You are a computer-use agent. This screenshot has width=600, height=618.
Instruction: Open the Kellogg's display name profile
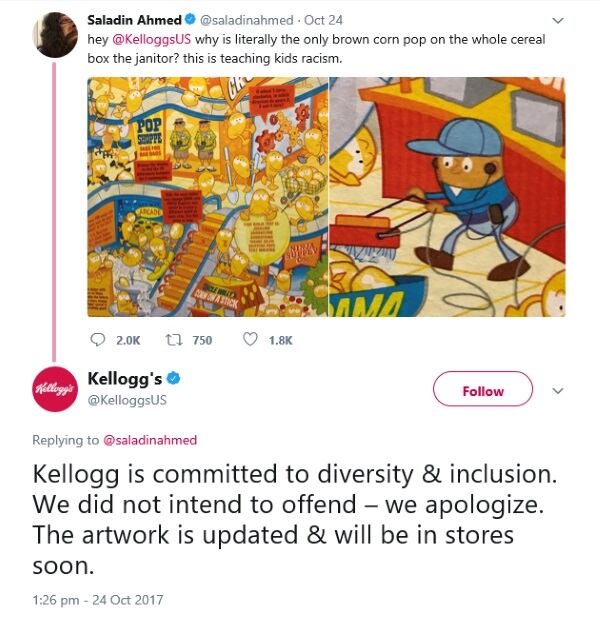click(x=123, y=378)
